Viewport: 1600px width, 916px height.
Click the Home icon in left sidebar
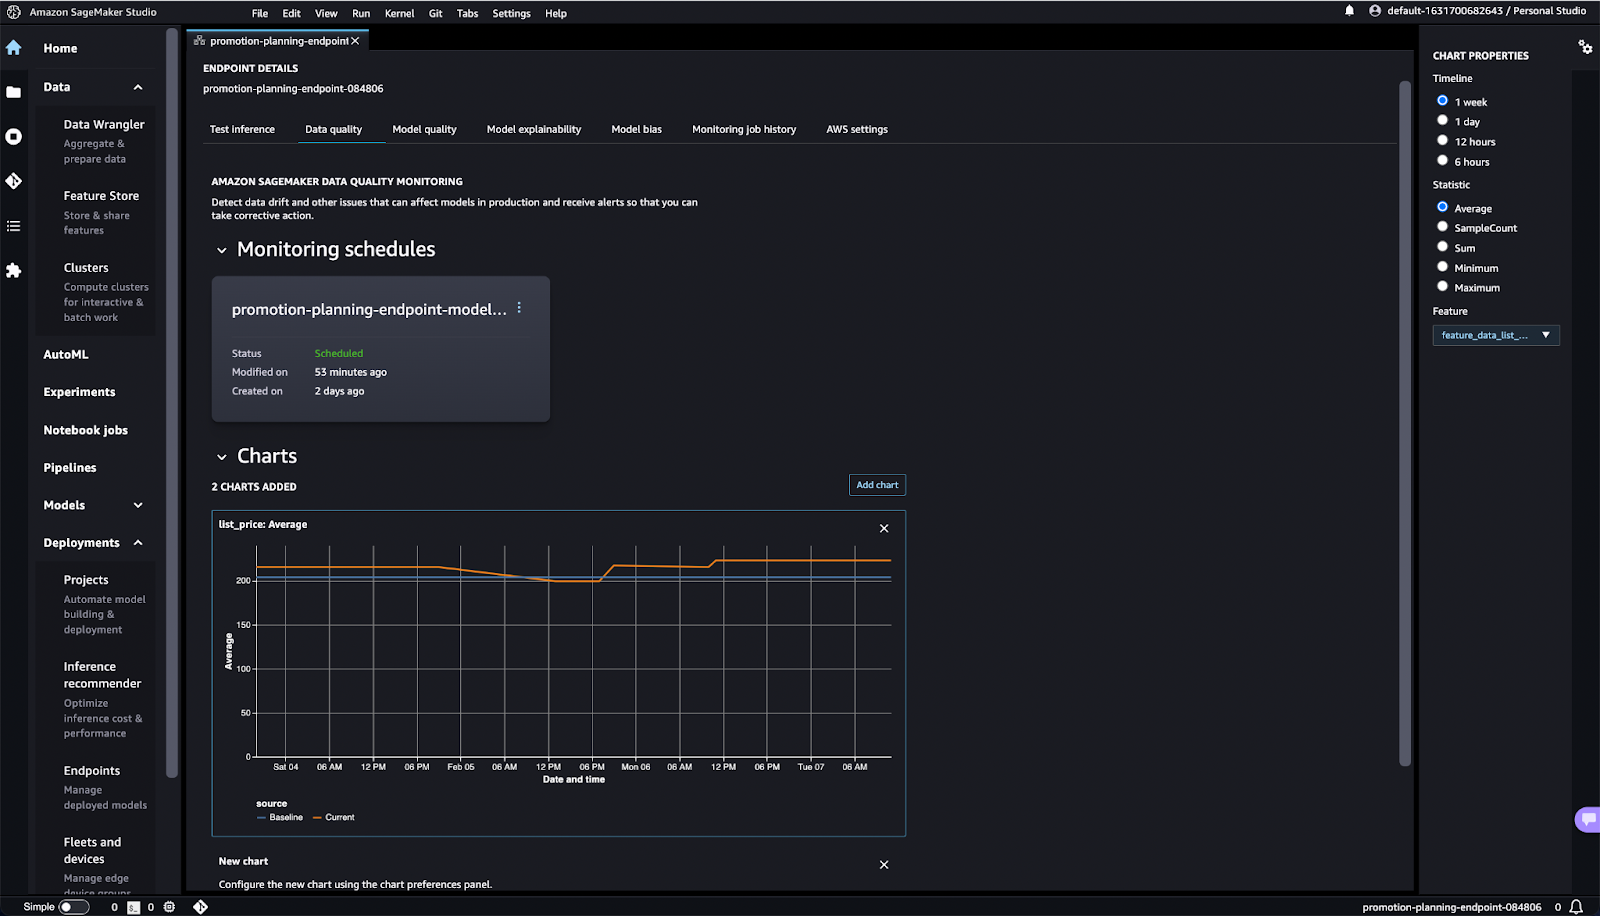(x=14, y=48)
